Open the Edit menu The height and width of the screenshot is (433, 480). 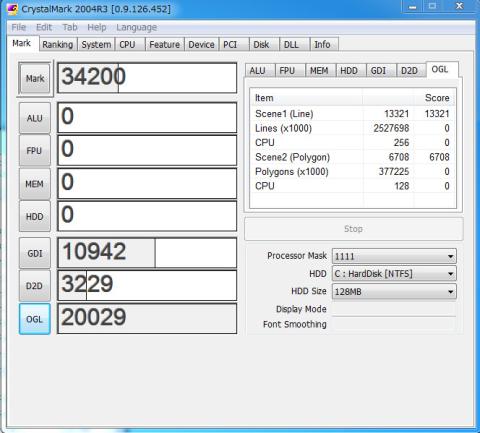click(x=44, y=27)
